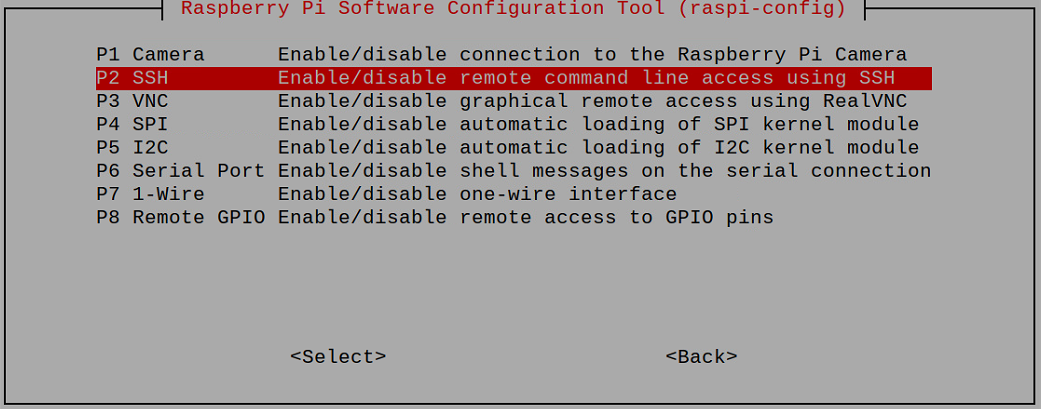Click the shell messages serial connection description

604,171
